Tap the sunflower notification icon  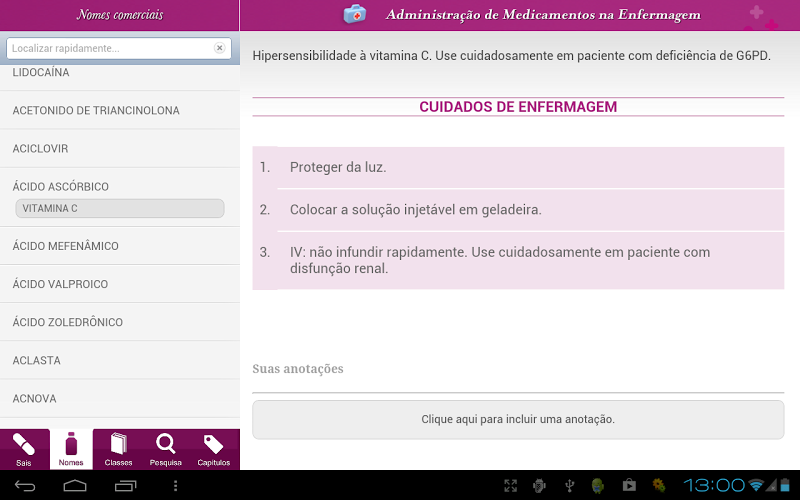click(659, 485)
